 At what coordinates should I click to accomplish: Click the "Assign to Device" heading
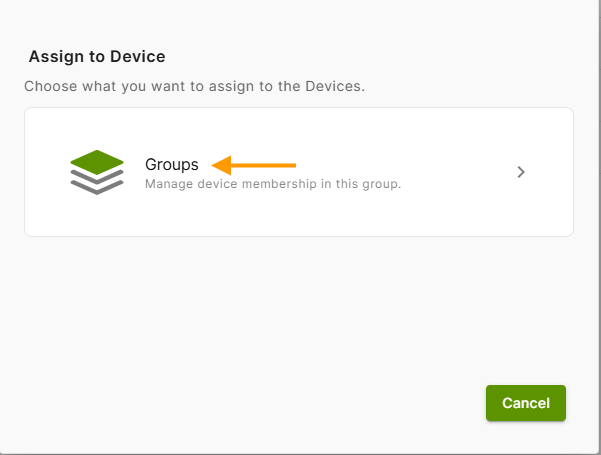(97, 57)
